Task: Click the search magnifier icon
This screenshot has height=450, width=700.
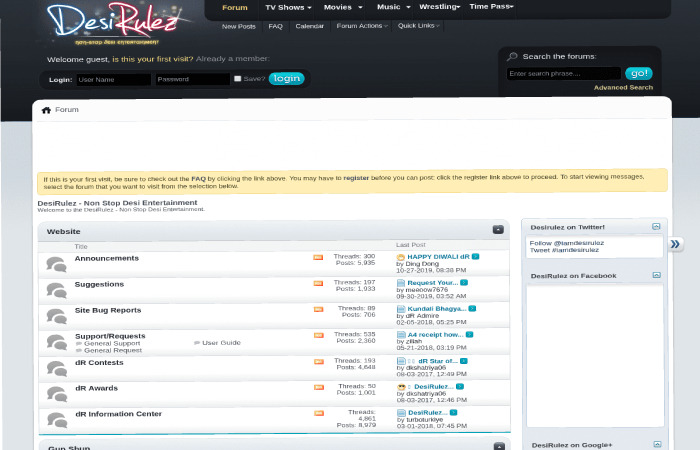Action: (x=512, y=57)
